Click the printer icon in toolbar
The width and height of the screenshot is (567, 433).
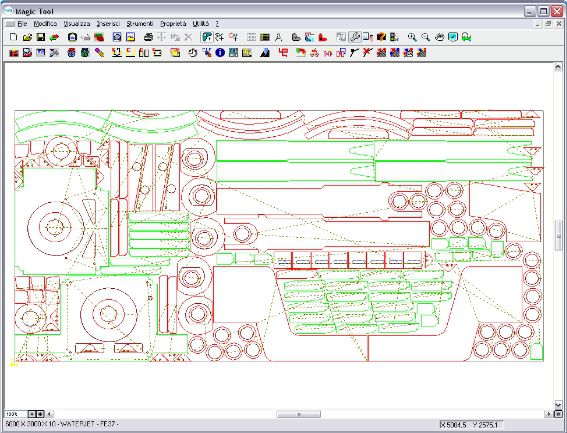pos(148,37)
